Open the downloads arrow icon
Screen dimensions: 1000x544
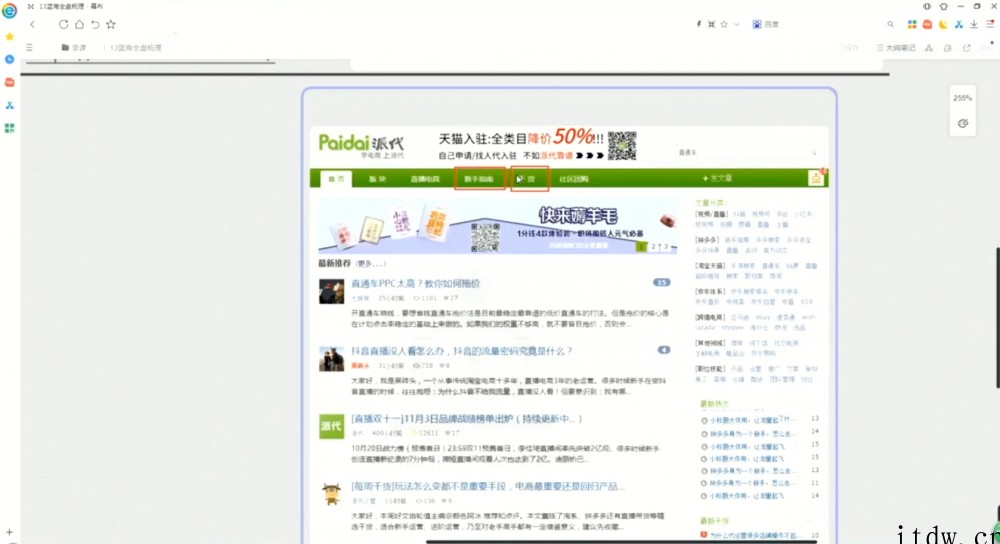coord(974,24)
